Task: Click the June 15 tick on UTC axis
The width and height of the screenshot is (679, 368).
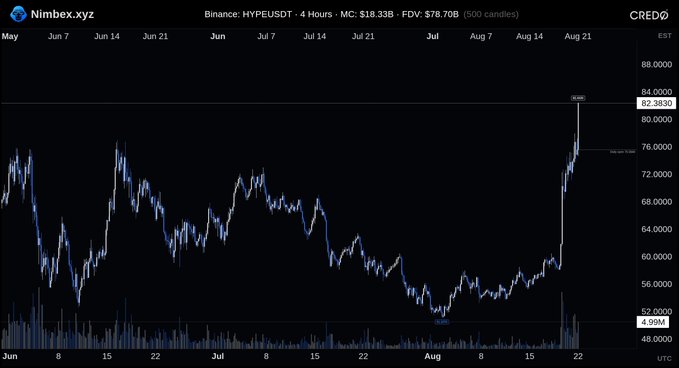Action: (107, 356)
